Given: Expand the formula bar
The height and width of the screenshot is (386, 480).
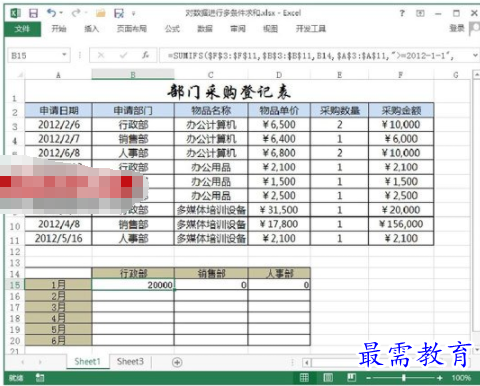Looking at the screenshot, I should (x=475, y=56).
